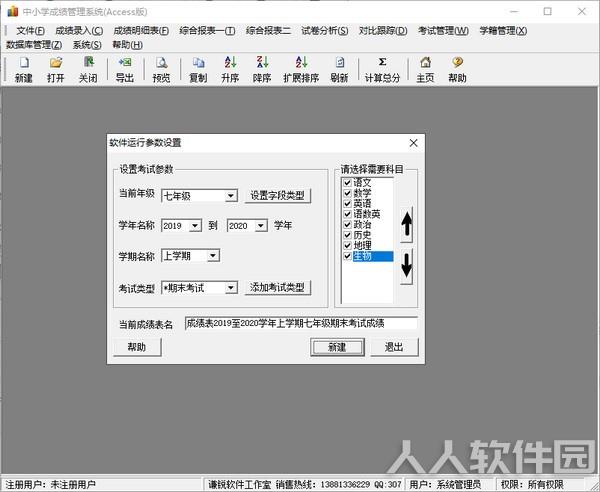Open the 综合报表二 menu
The width and height of the screenshot is (600, 492).
[x=268, y=31]
